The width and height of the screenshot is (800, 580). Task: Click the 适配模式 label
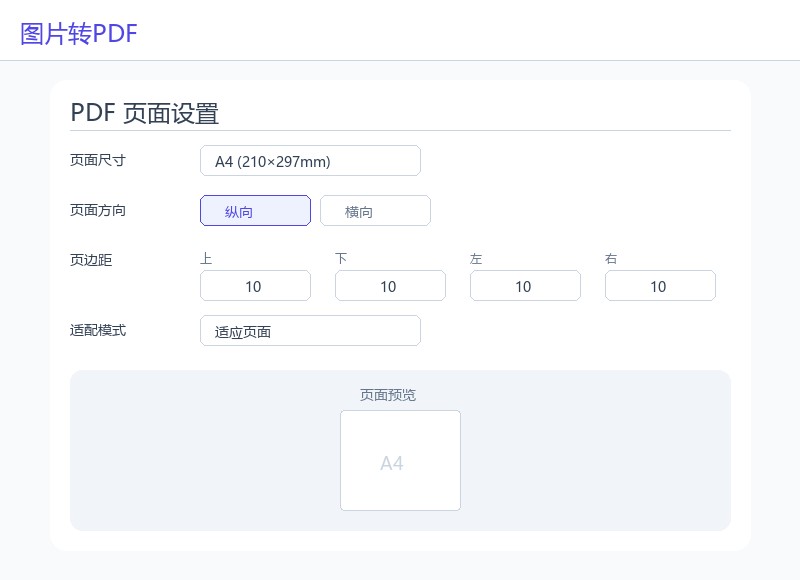pos(98,331)
